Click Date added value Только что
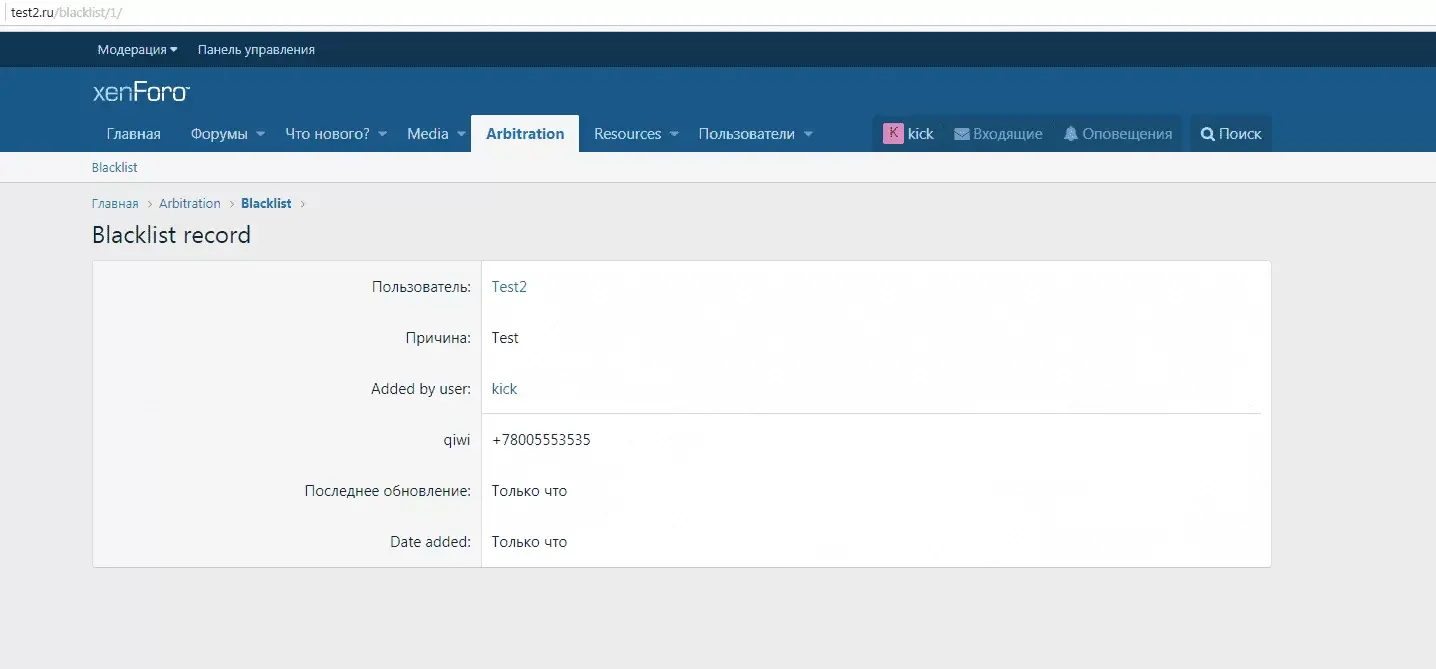Image resolution: width=1436 pixels, height=669 pixels. coord(529,542)
